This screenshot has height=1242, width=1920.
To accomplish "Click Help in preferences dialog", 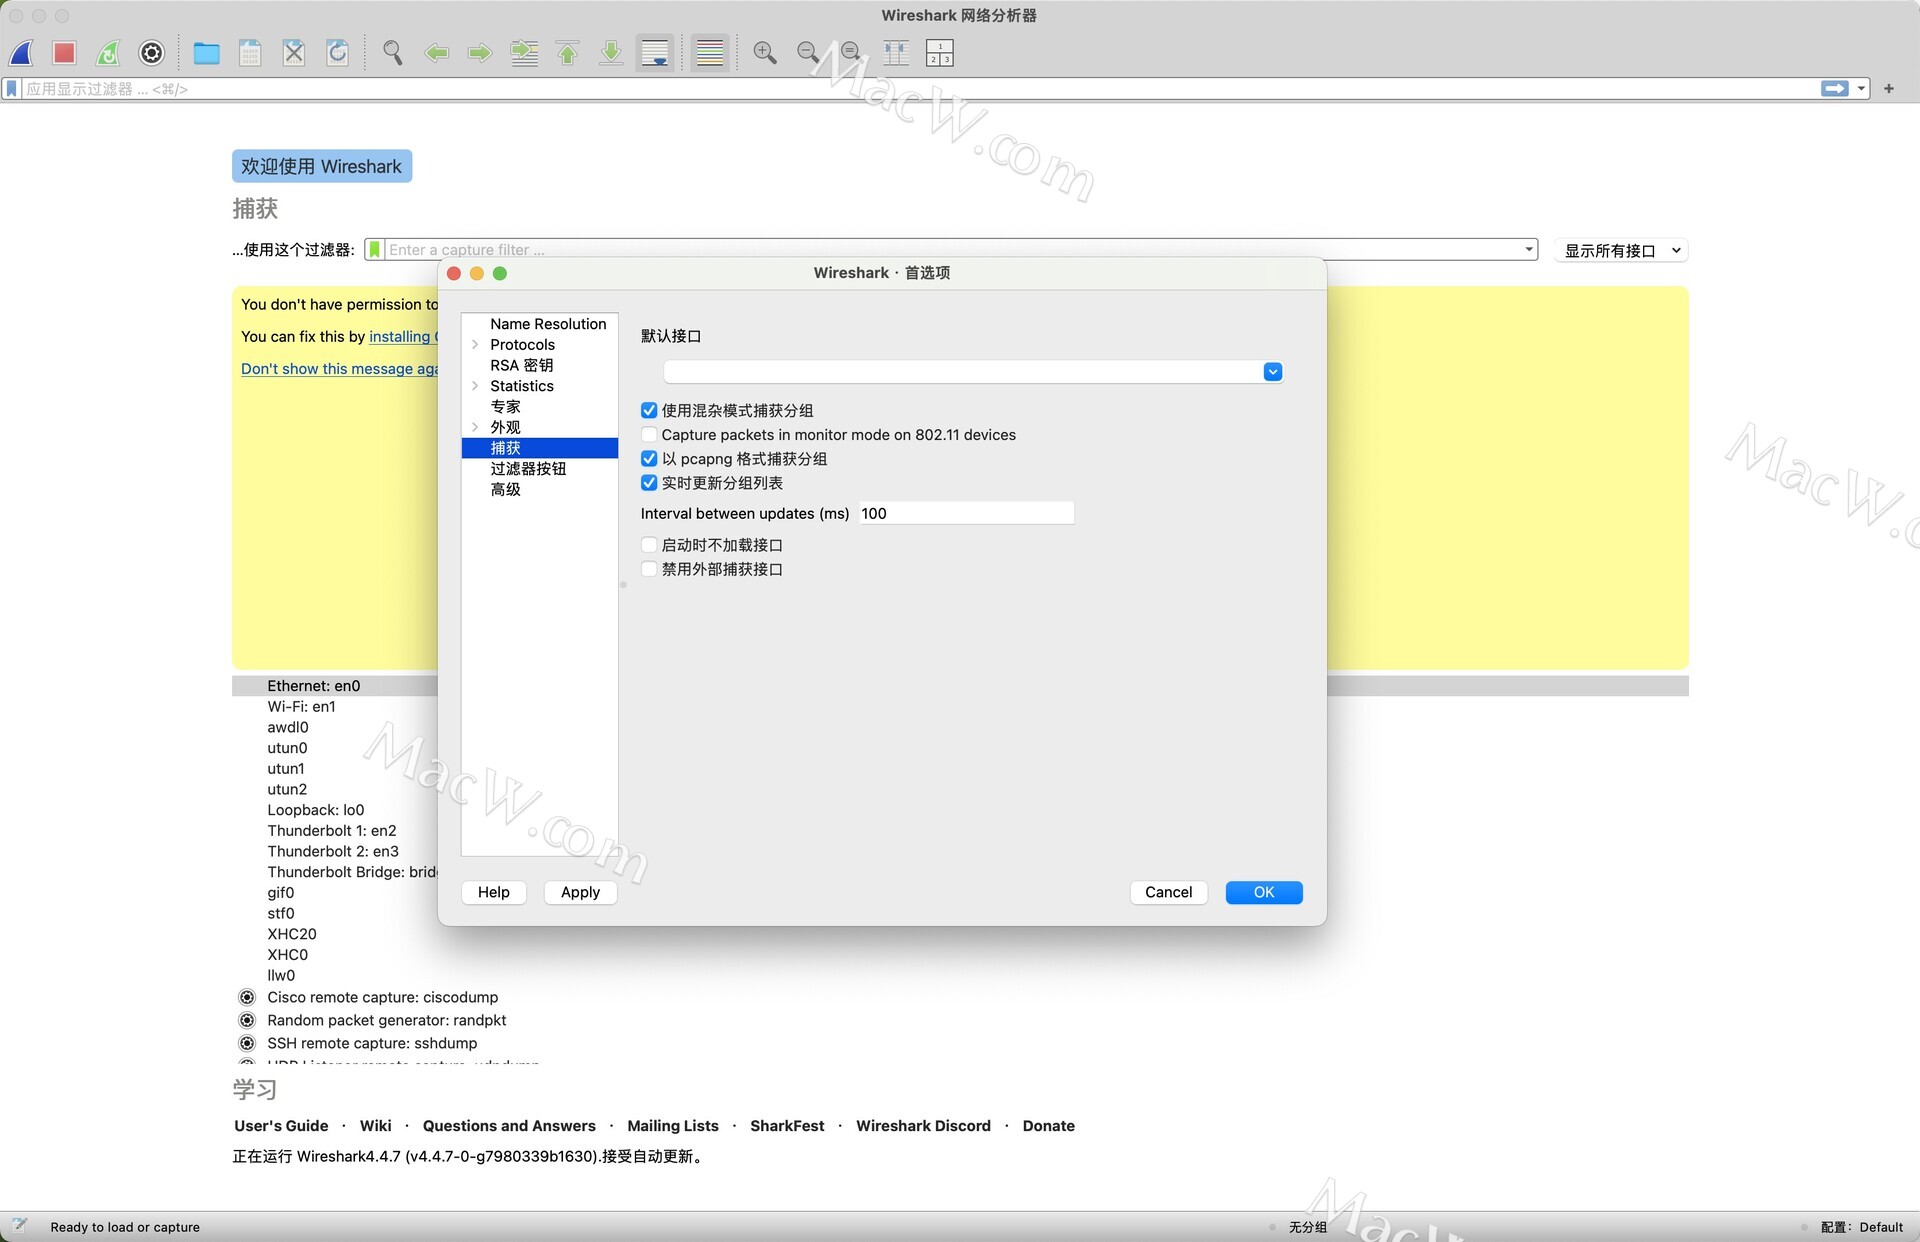I will tap(494, 892).
